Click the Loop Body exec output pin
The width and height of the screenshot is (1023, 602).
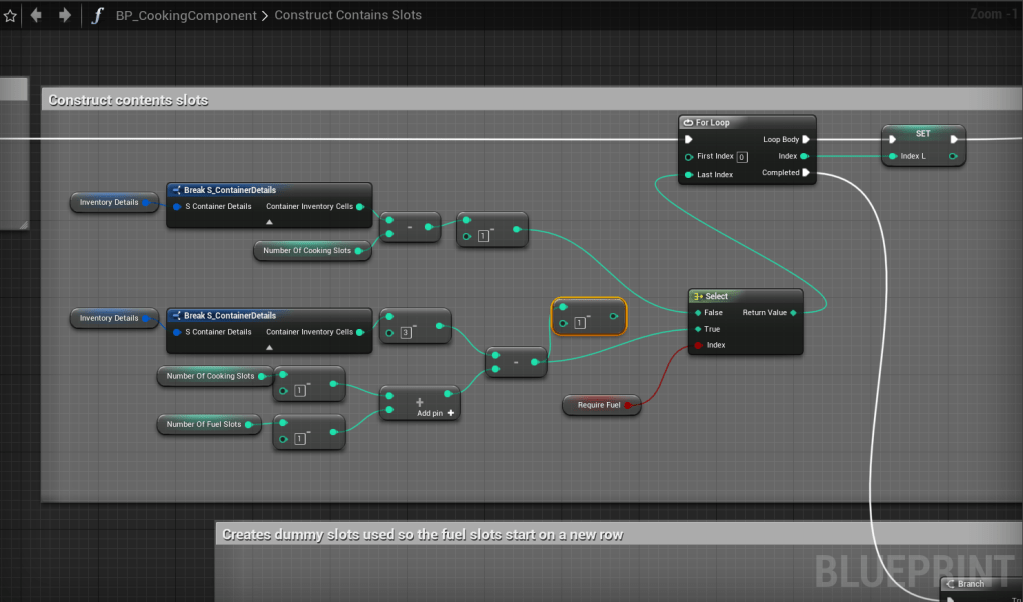pyautogui.click(x=806, y=140)
